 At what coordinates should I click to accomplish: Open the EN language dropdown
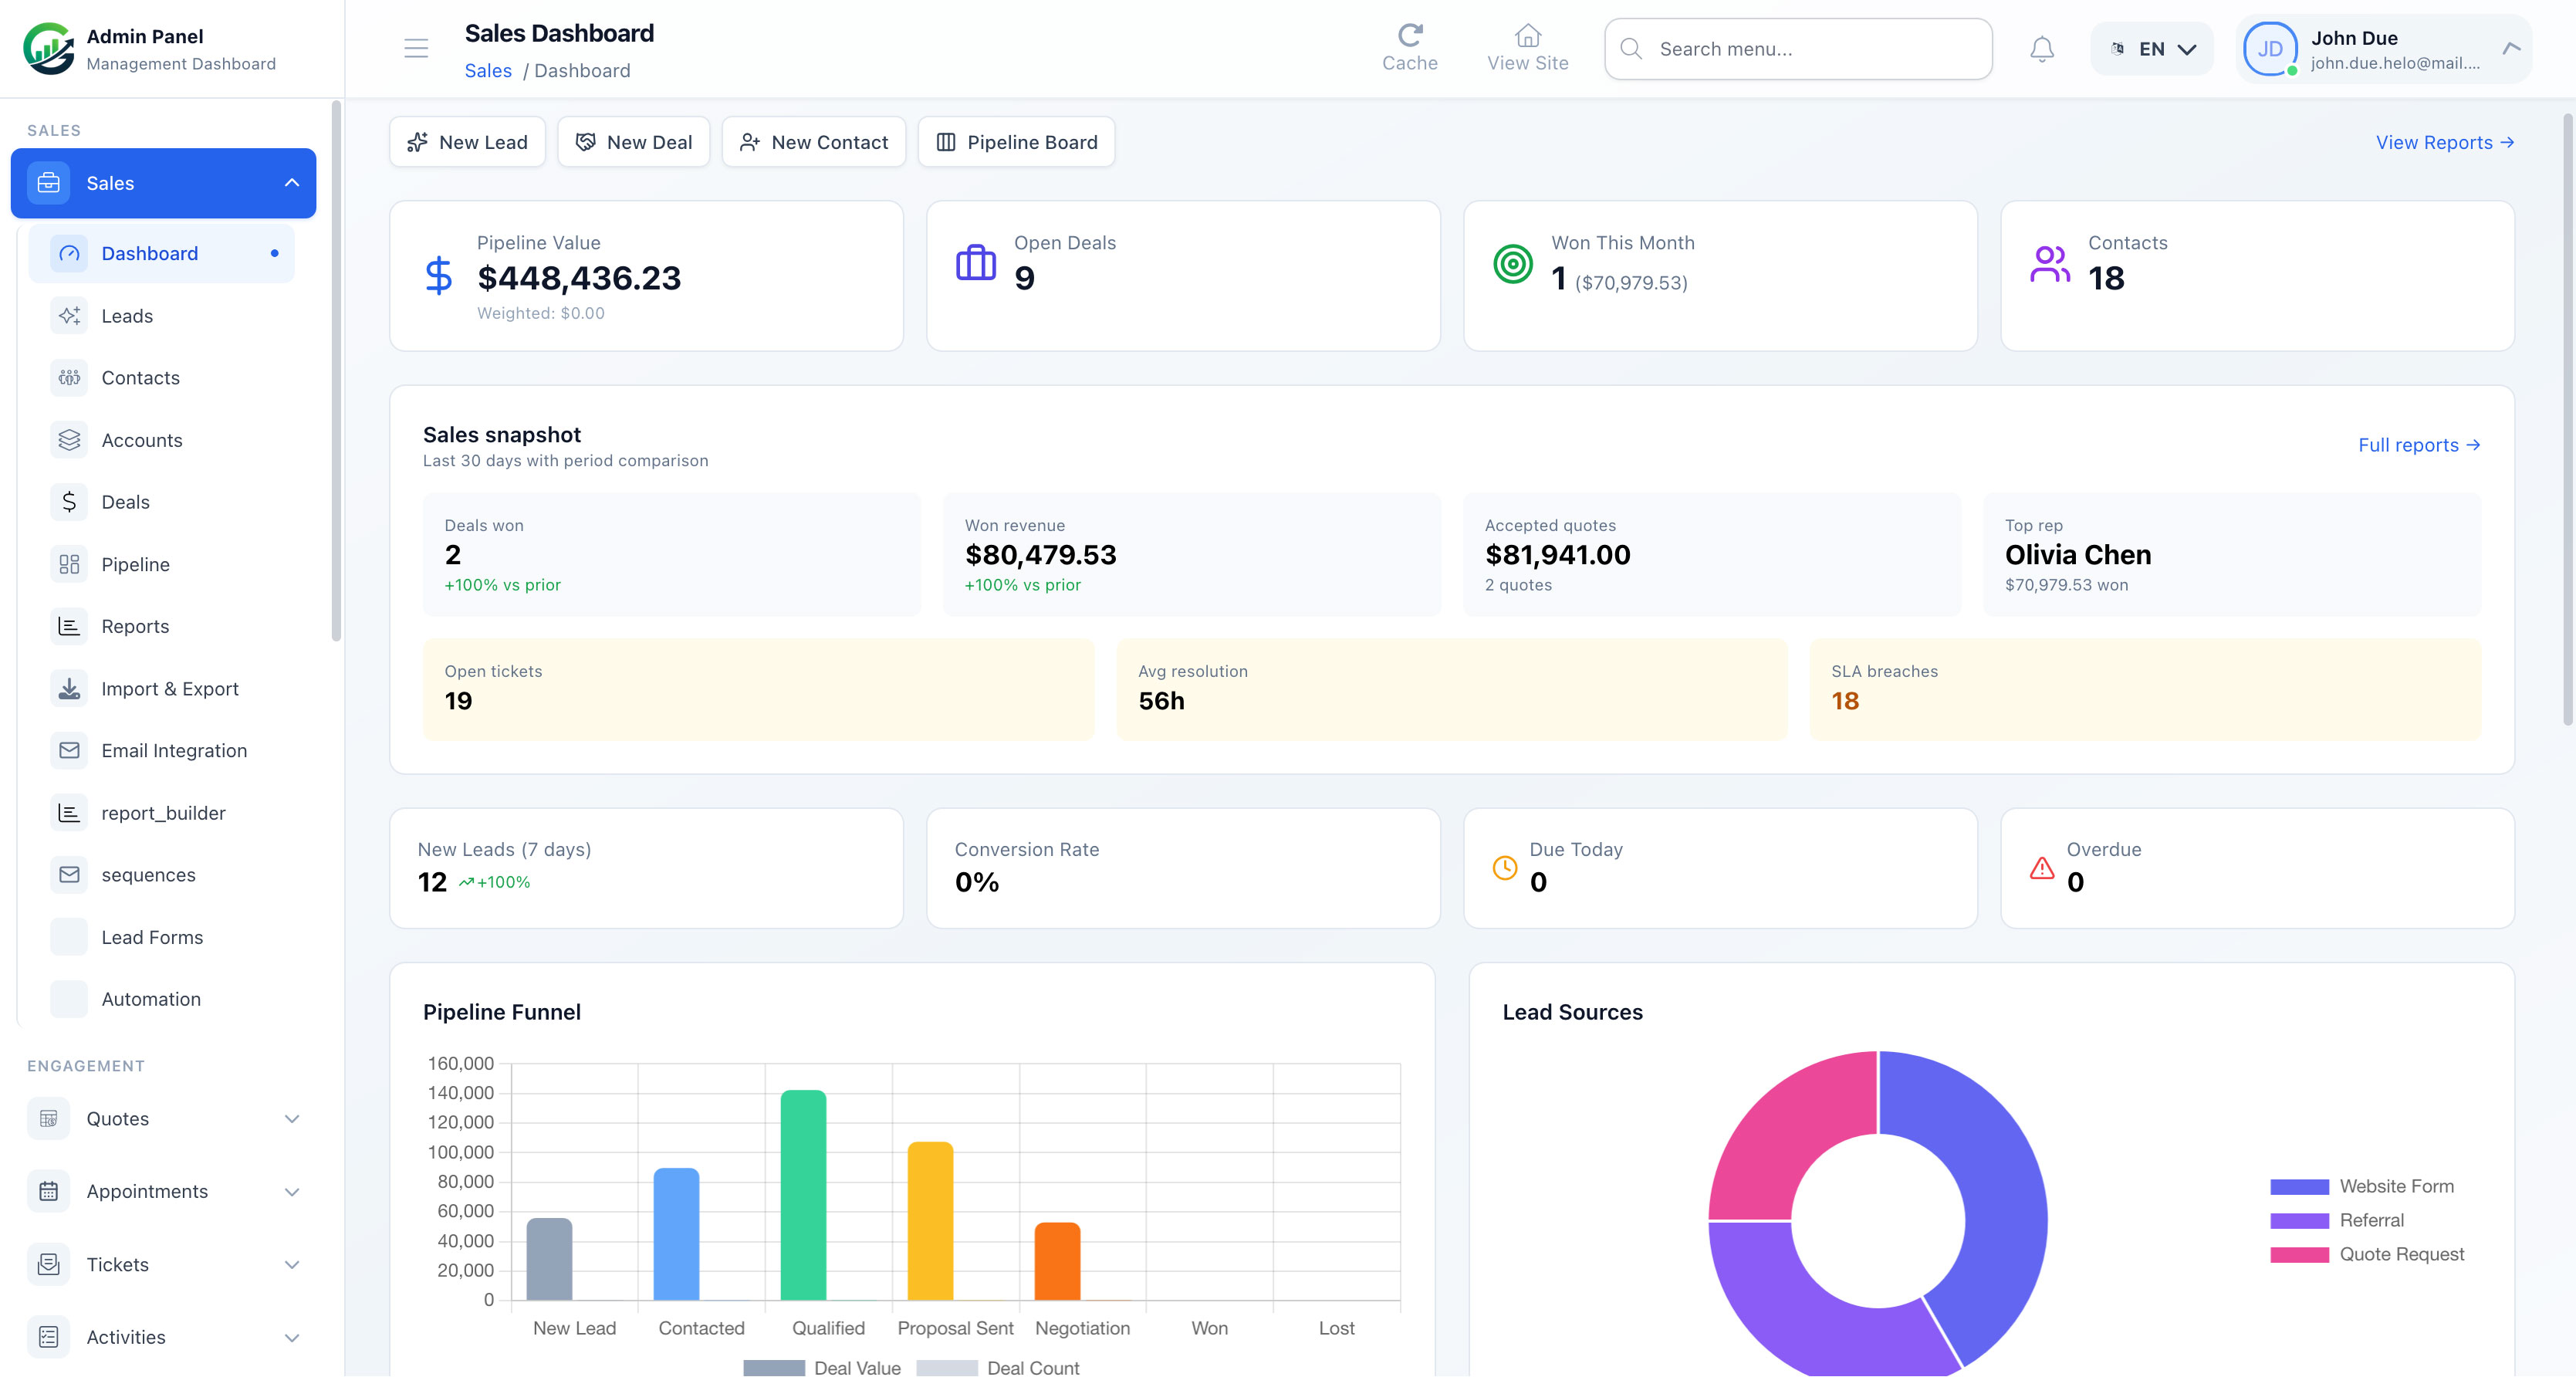(2152, 49)
